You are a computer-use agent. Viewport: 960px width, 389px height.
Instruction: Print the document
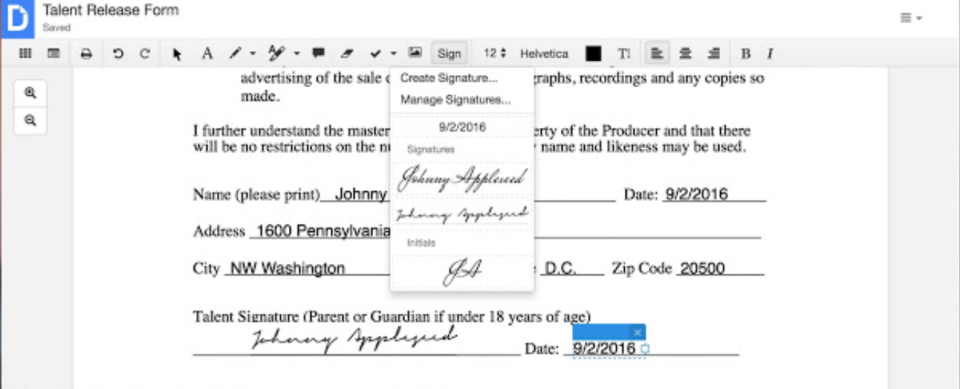(x=86, y=53)
